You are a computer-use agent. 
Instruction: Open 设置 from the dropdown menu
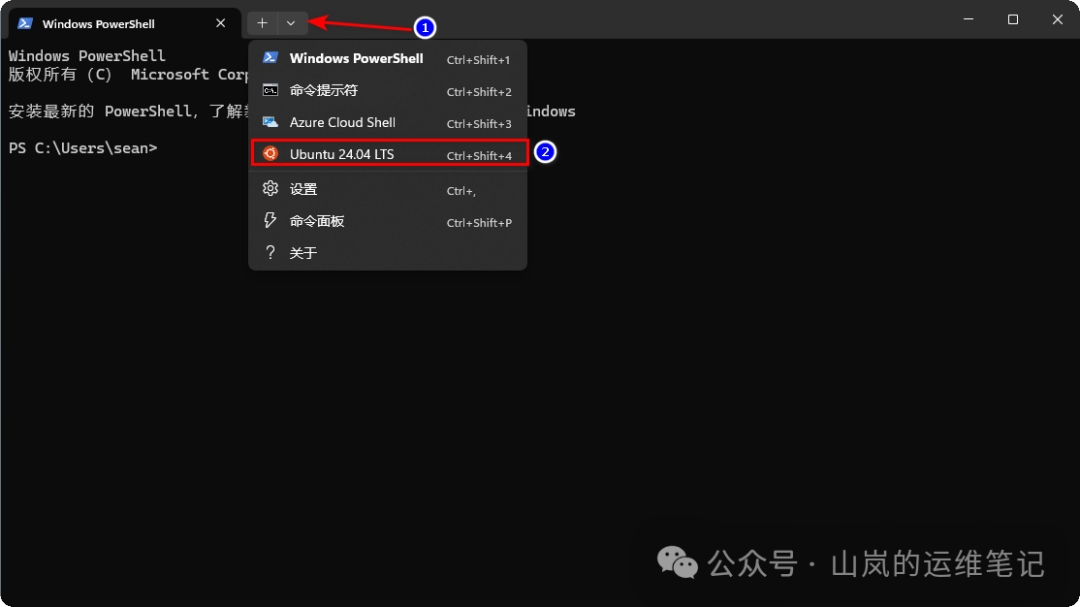pyautogui.click(x=303, y=188)
